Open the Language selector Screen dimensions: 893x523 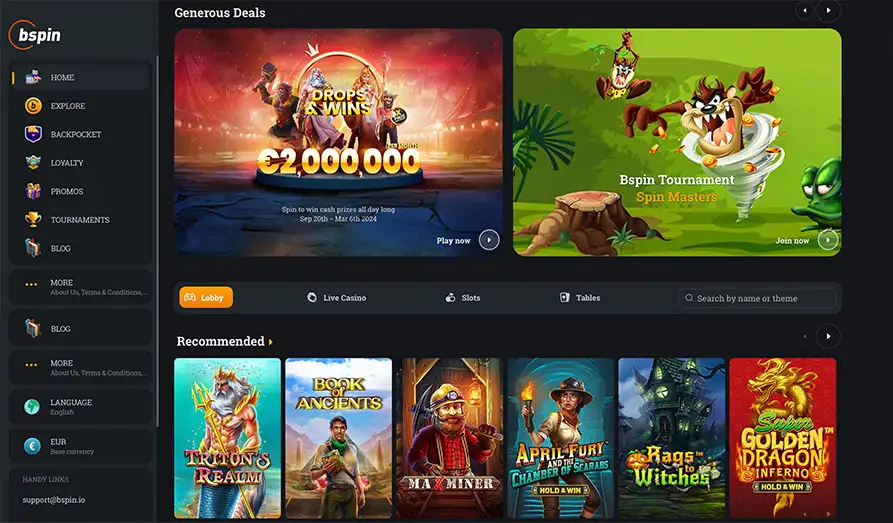pyautogui.click(x=81, y=407)
